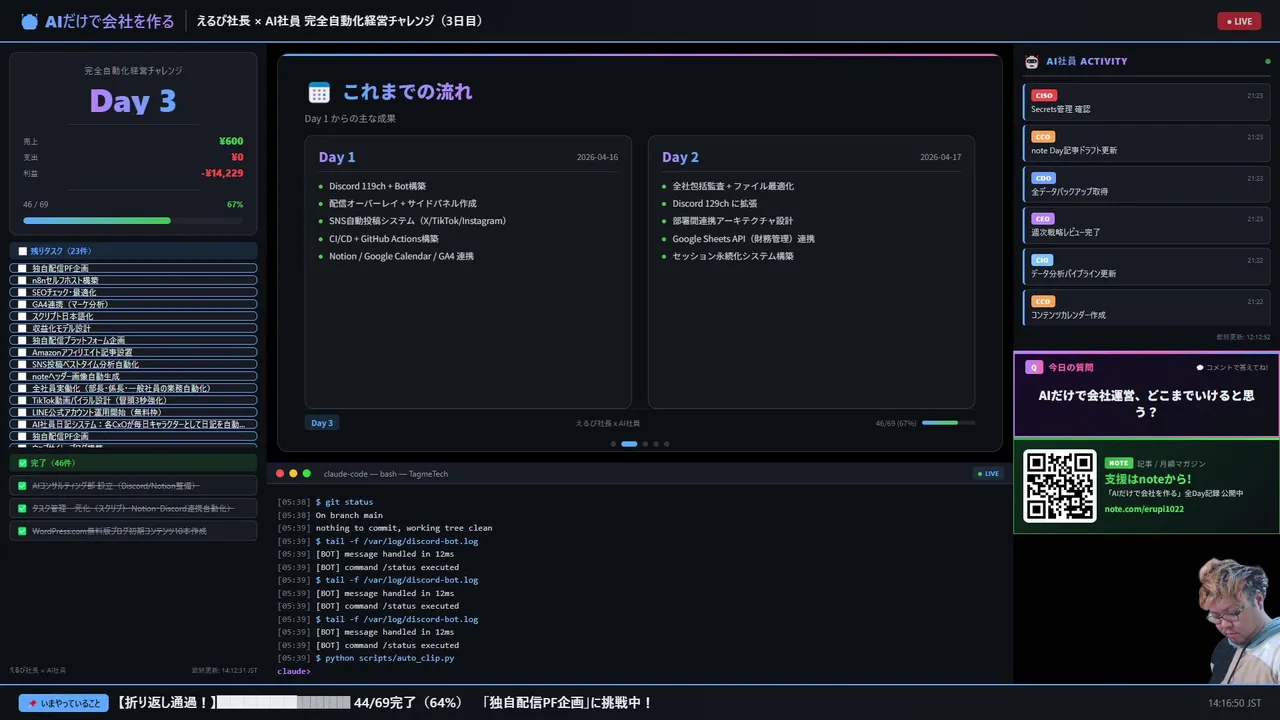Click the pin icon in いまやっていること label
Viewport: 1280px width, 720px height.
pyautogui.click(x=33, y=703)
